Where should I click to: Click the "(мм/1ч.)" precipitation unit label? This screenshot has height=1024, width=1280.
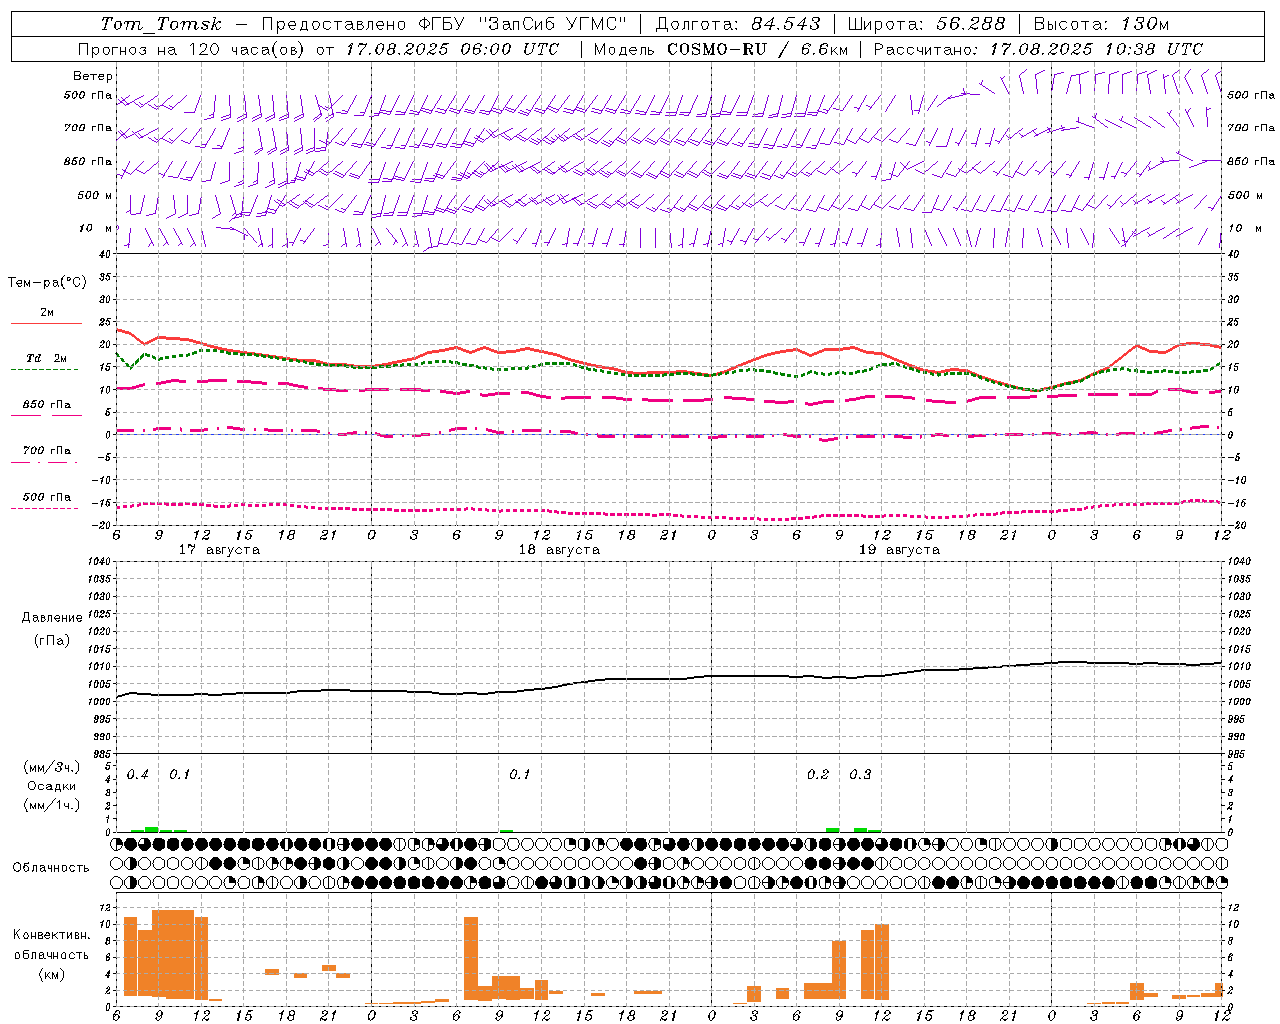click(x=52, y=805)
